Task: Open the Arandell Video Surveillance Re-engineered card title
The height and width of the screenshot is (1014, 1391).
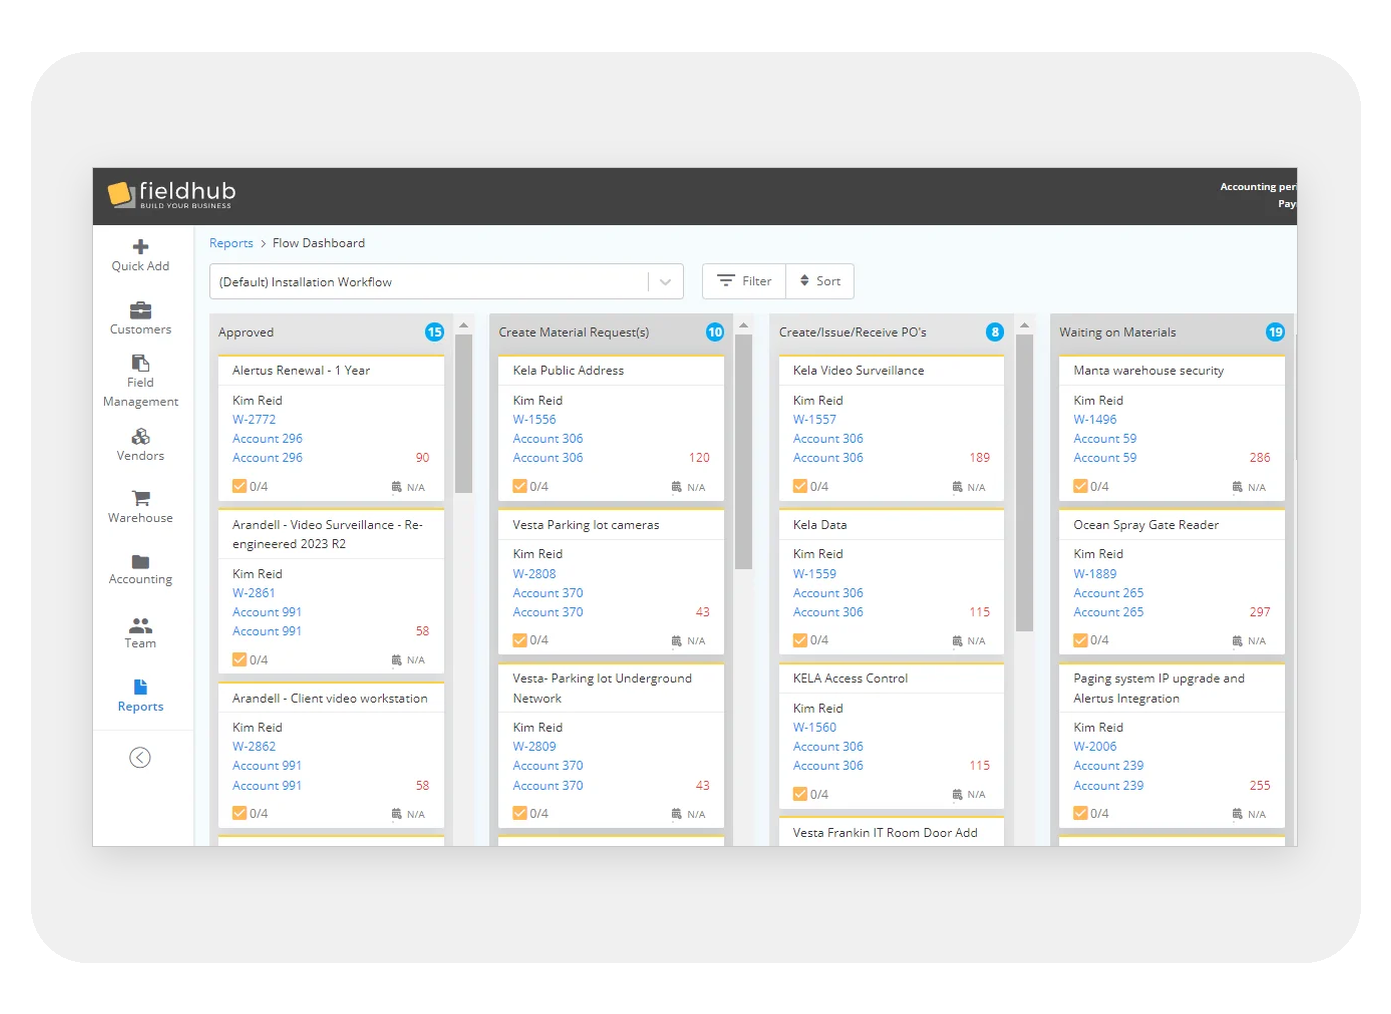Action: click(x=328, y=534)
